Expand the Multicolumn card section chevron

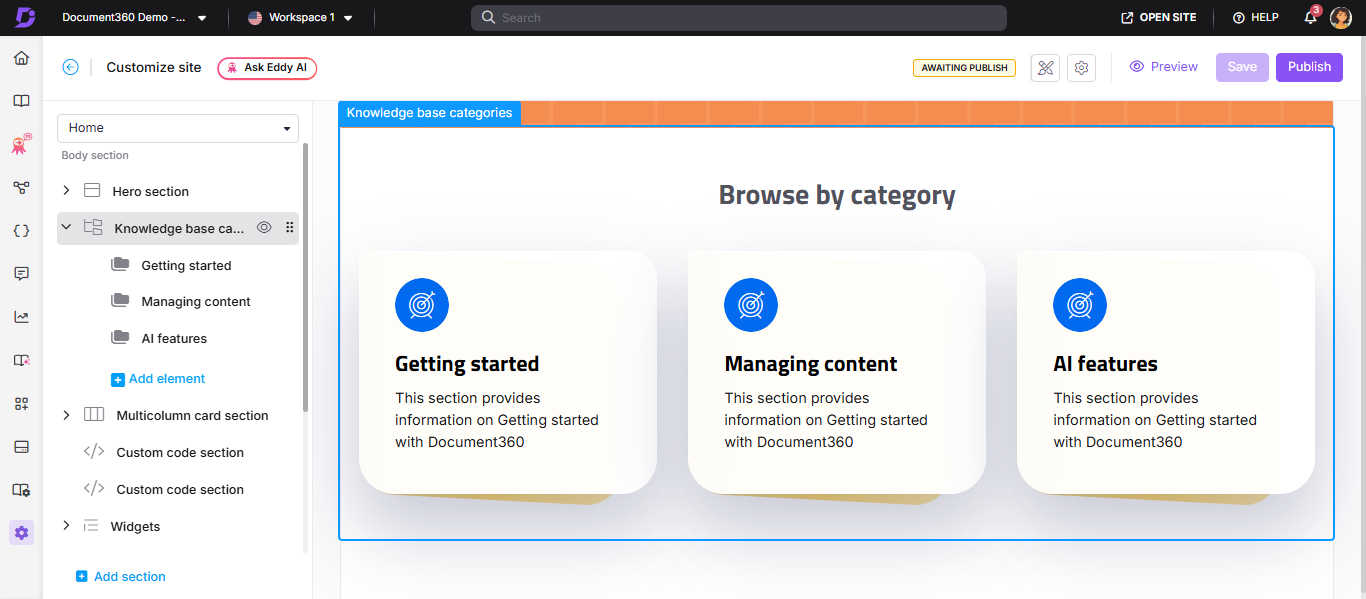[66, 414]
